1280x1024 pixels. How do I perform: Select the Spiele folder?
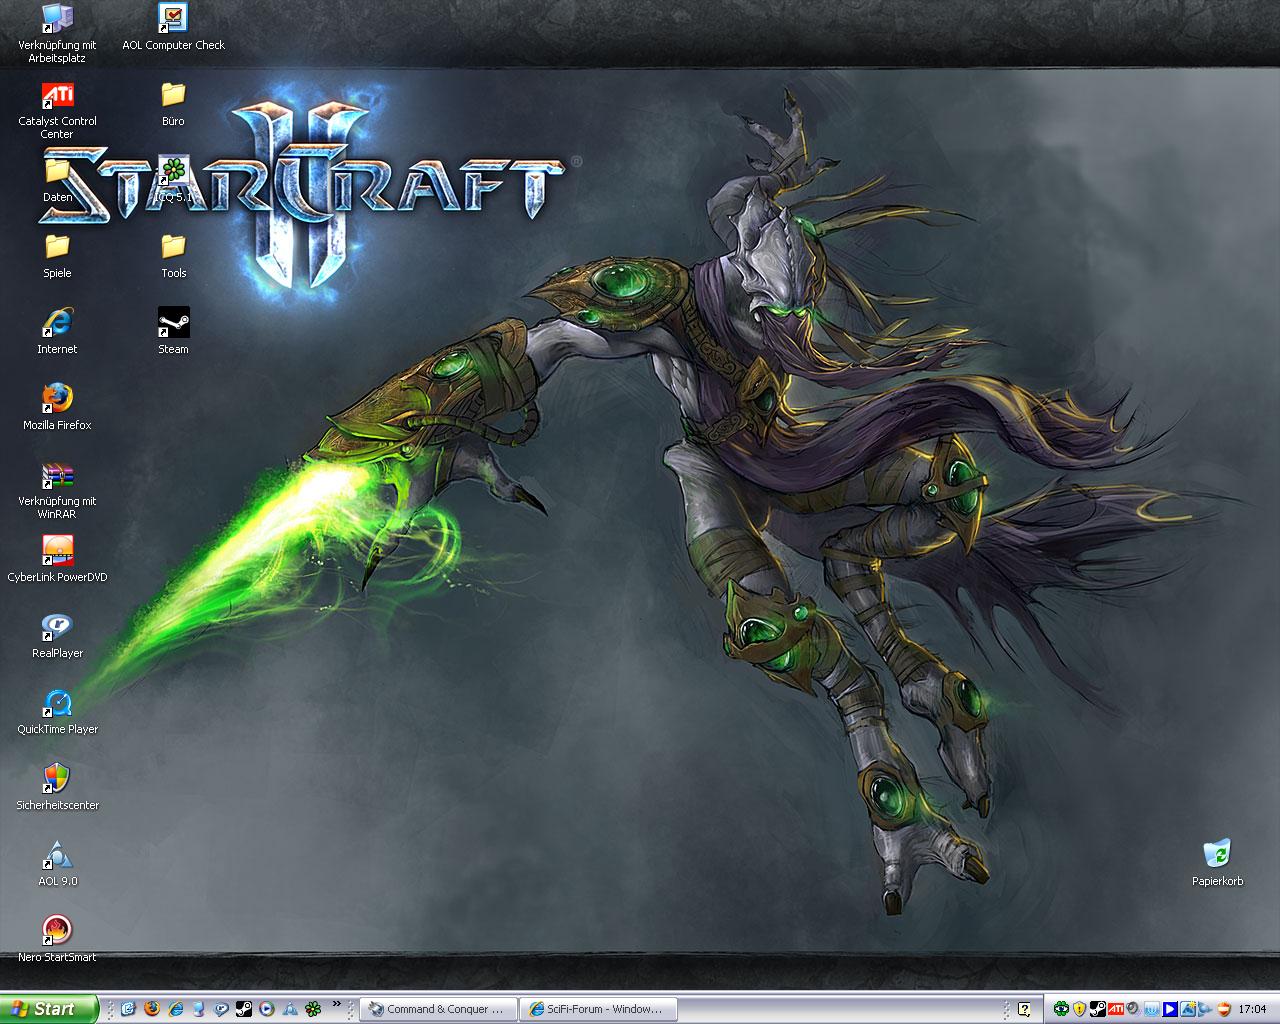pos(57,247)
